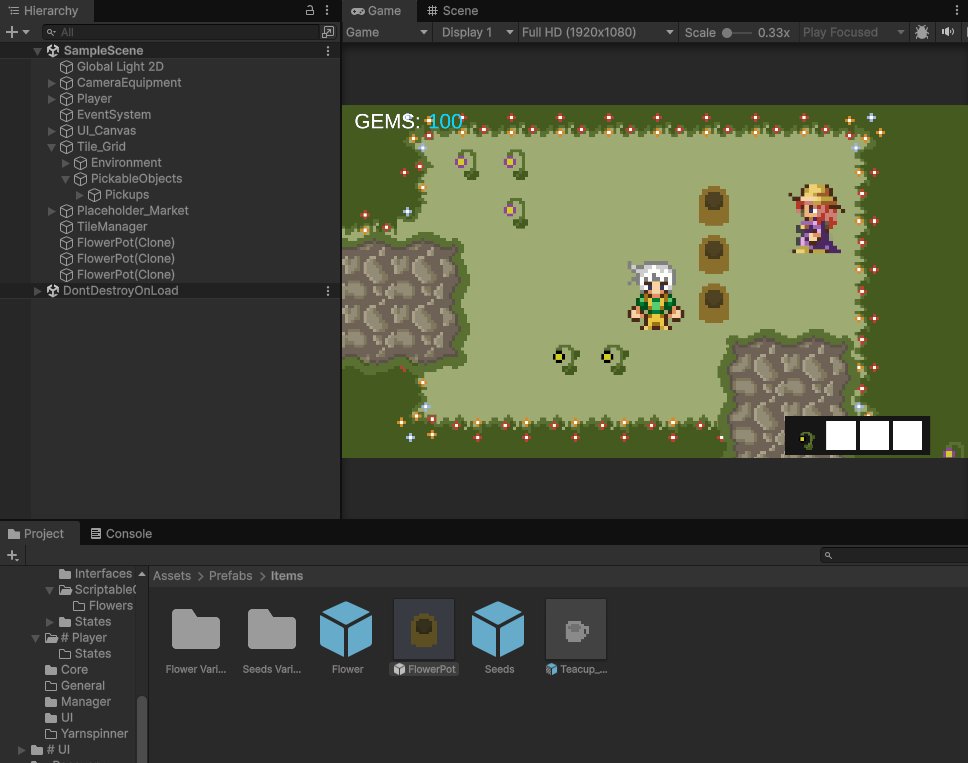968x763 pixels.
Task: Select the Core folder
Action: (67, 670)
